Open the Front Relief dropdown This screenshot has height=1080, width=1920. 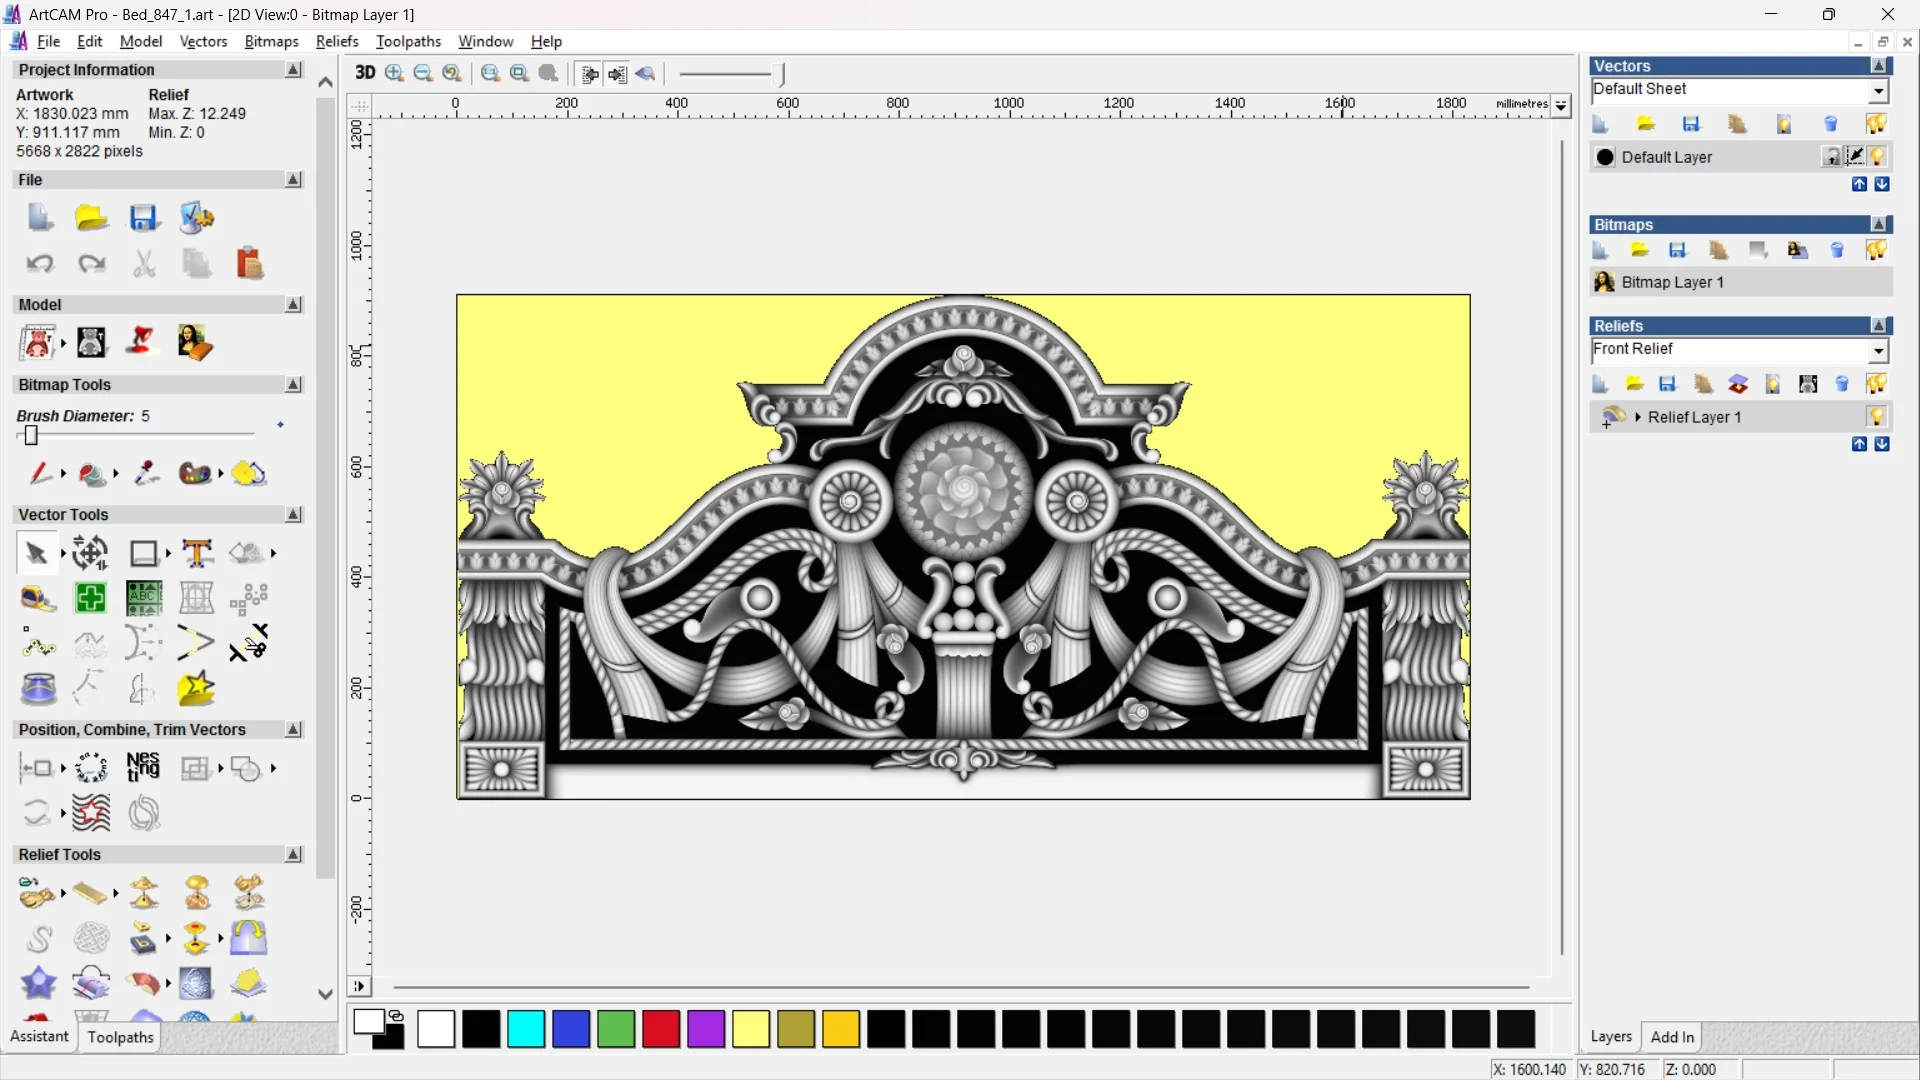(x=1878, y=350)
